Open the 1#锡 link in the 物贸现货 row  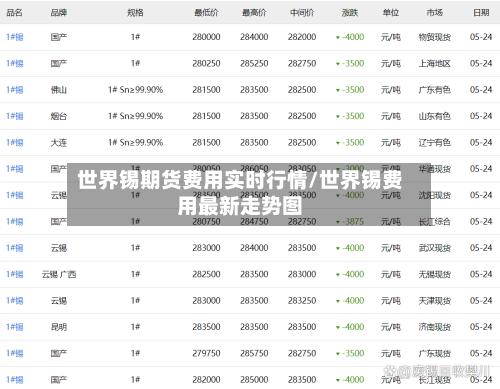tap(15, 37)
